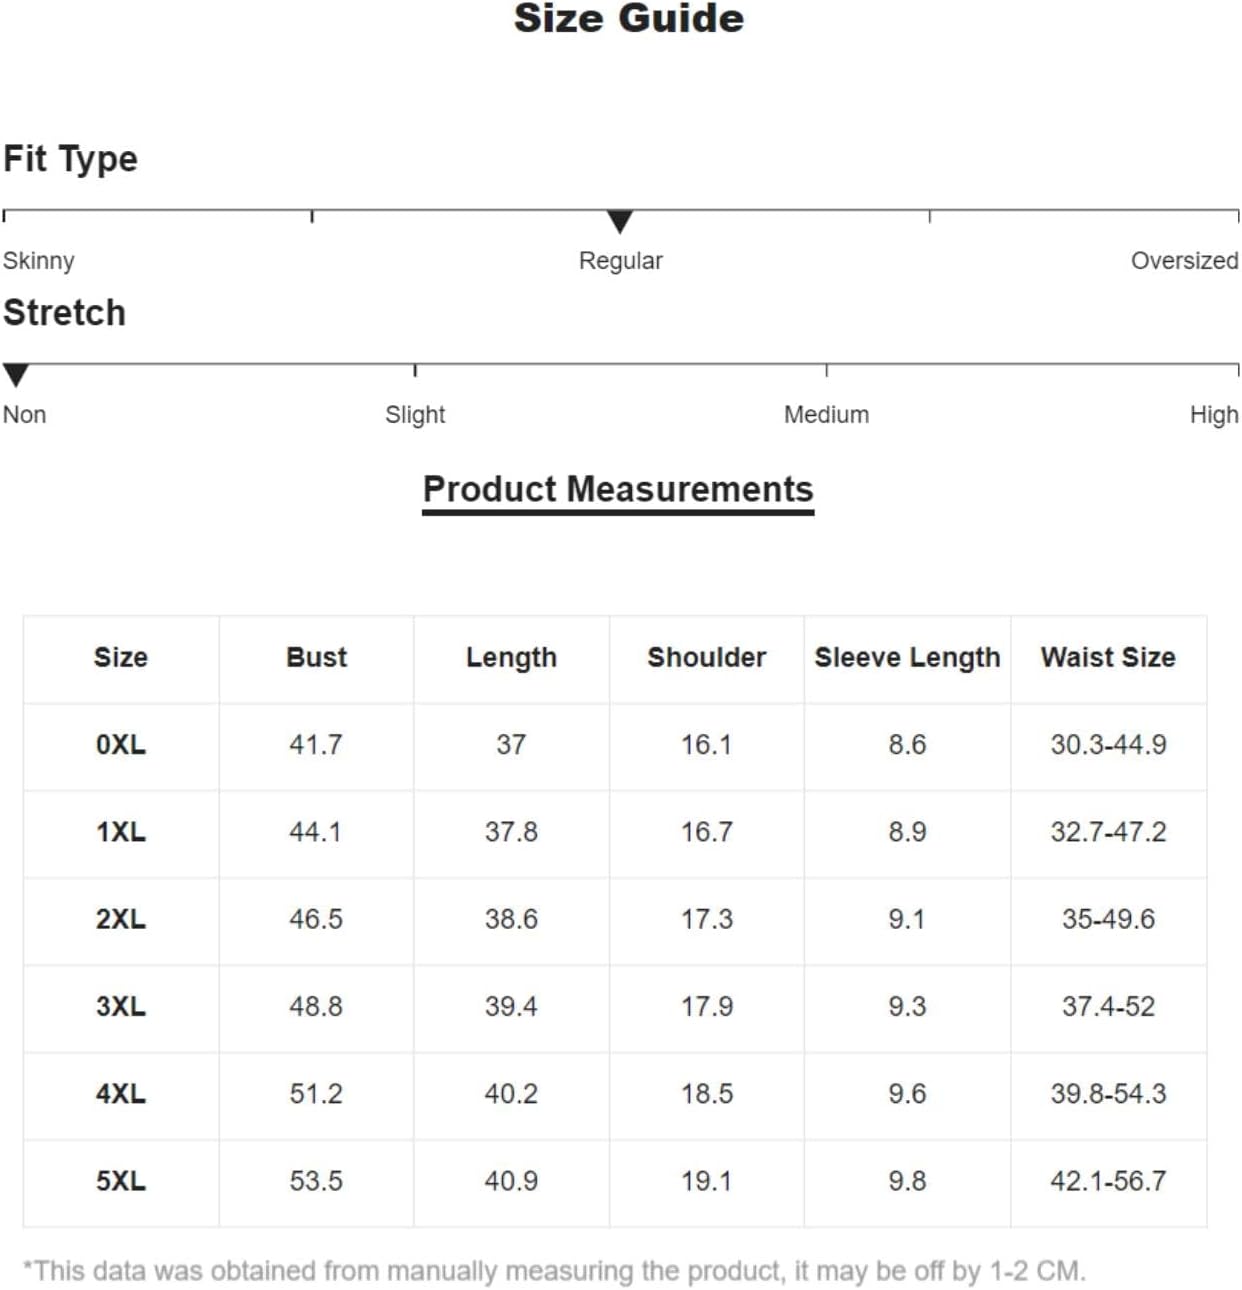Click the Size Guide title
The image size is (1242, 1290).
click(629, 19)
